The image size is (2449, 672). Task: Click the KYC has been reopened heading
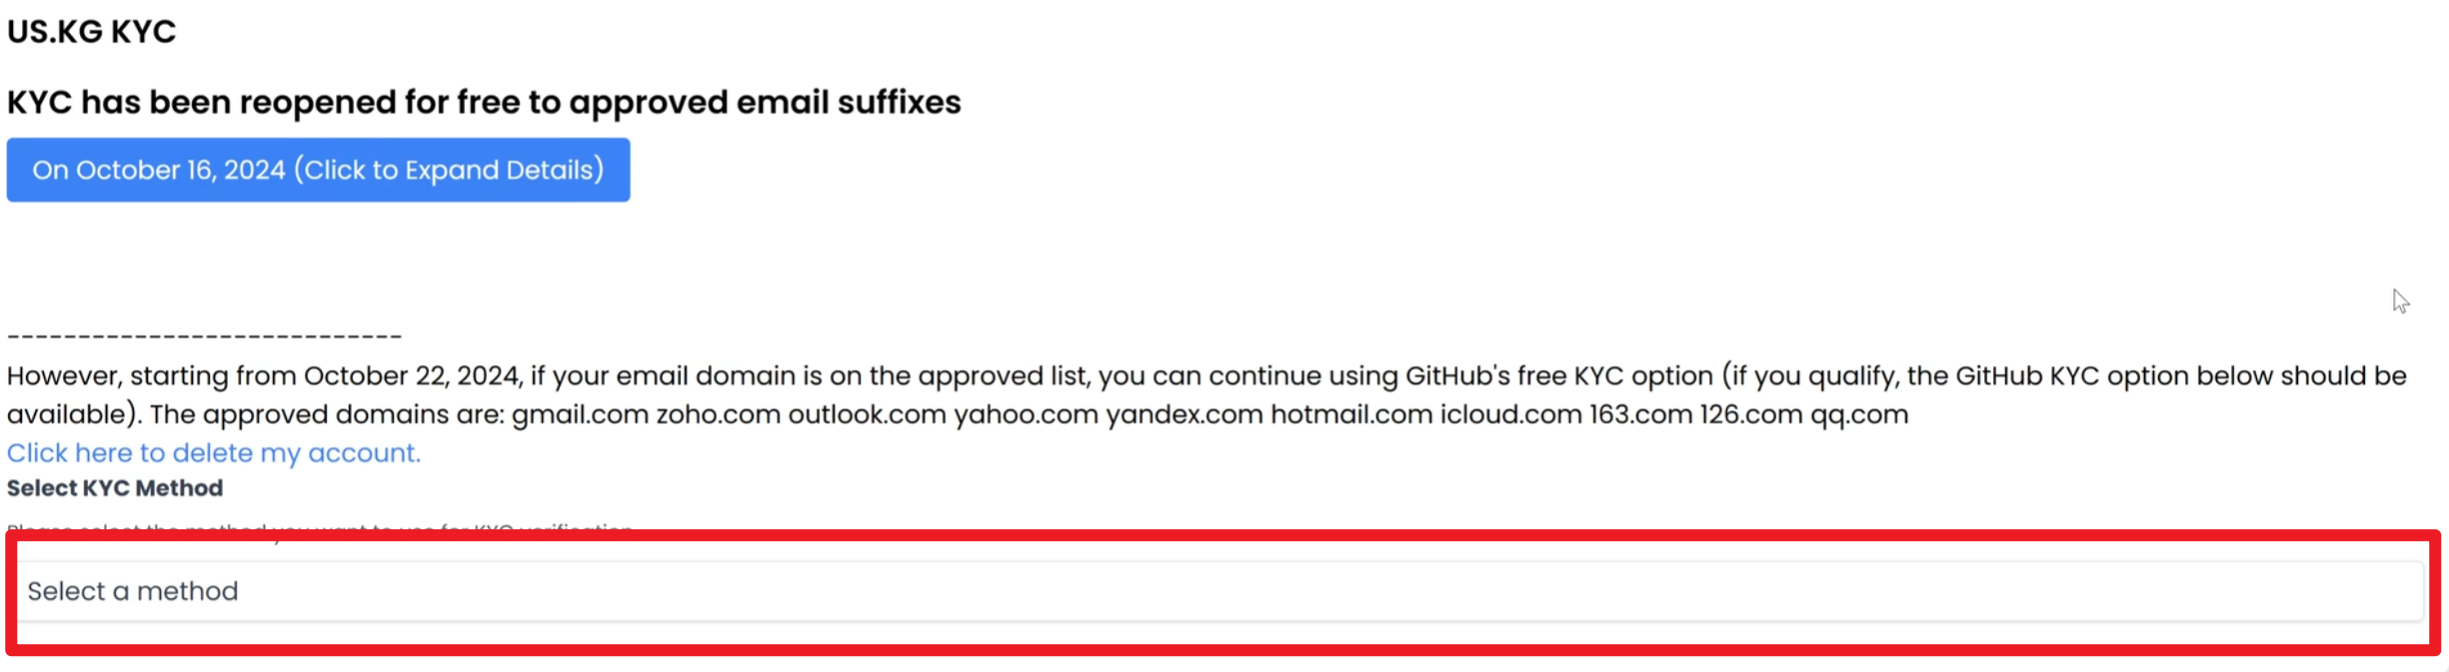[x=484, y=102]
